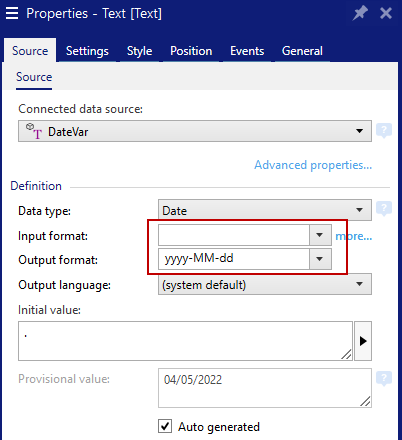Viewport: 402px width, 440px height.
Task: Click help icon next to Connected data source
Action: click(384, 130)
